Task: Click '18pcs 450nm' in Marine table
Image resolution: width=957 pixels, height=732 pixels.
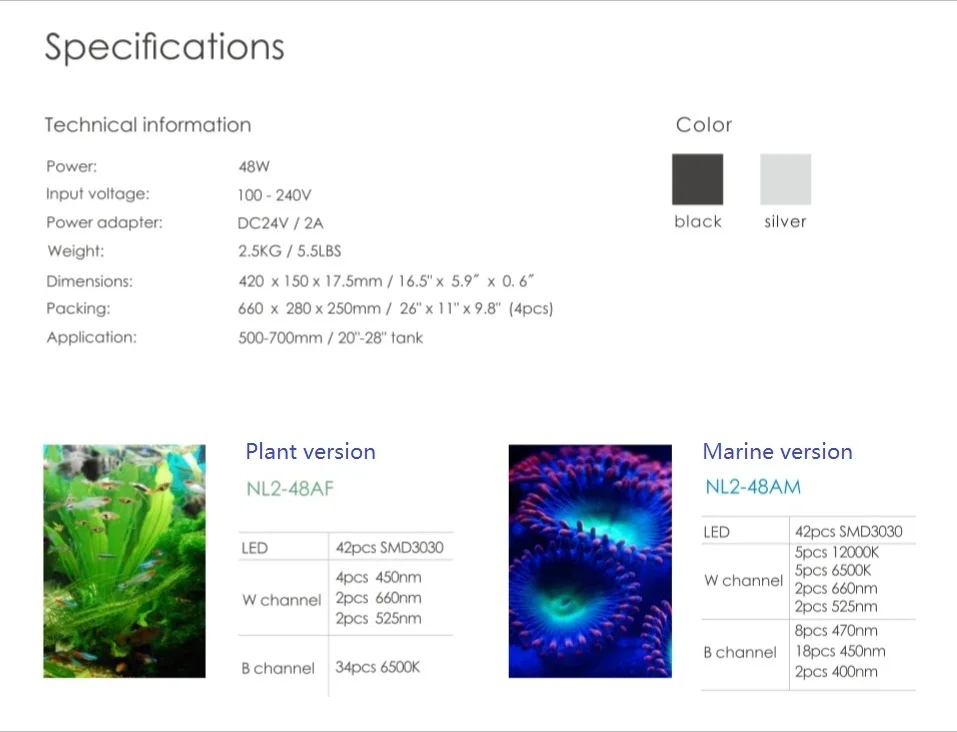Action: [x=840, y=651]
